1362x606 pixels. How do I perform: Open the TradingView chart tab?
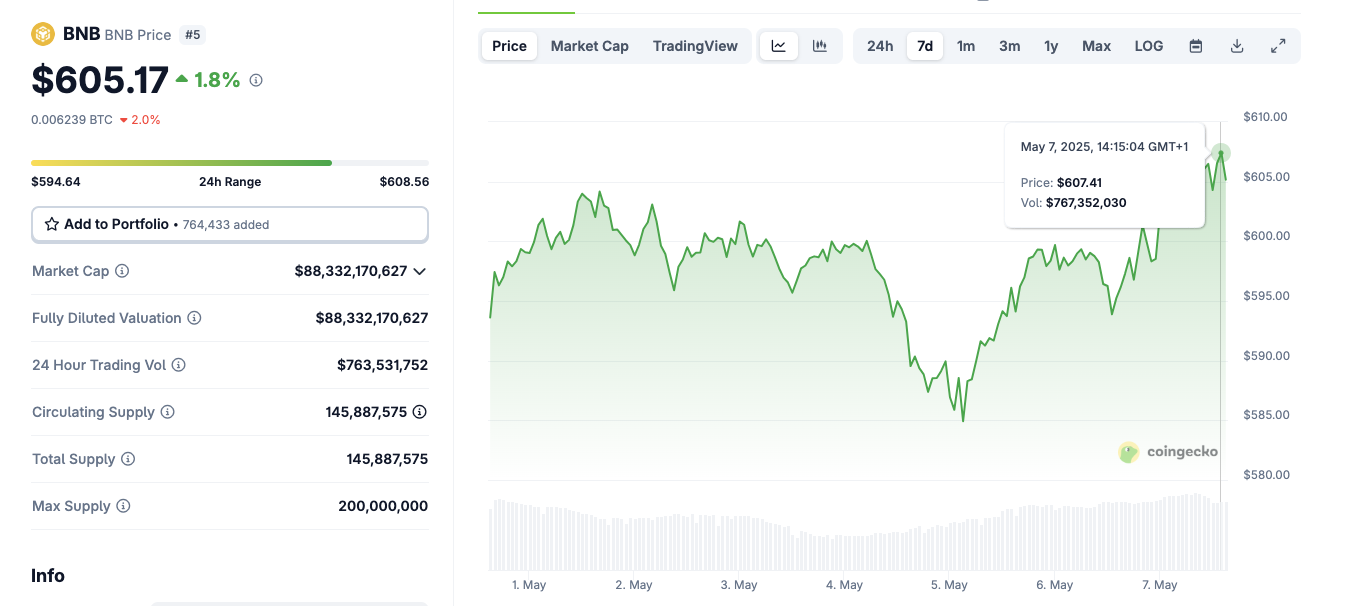pyautogui.click(x=695, y=46)
